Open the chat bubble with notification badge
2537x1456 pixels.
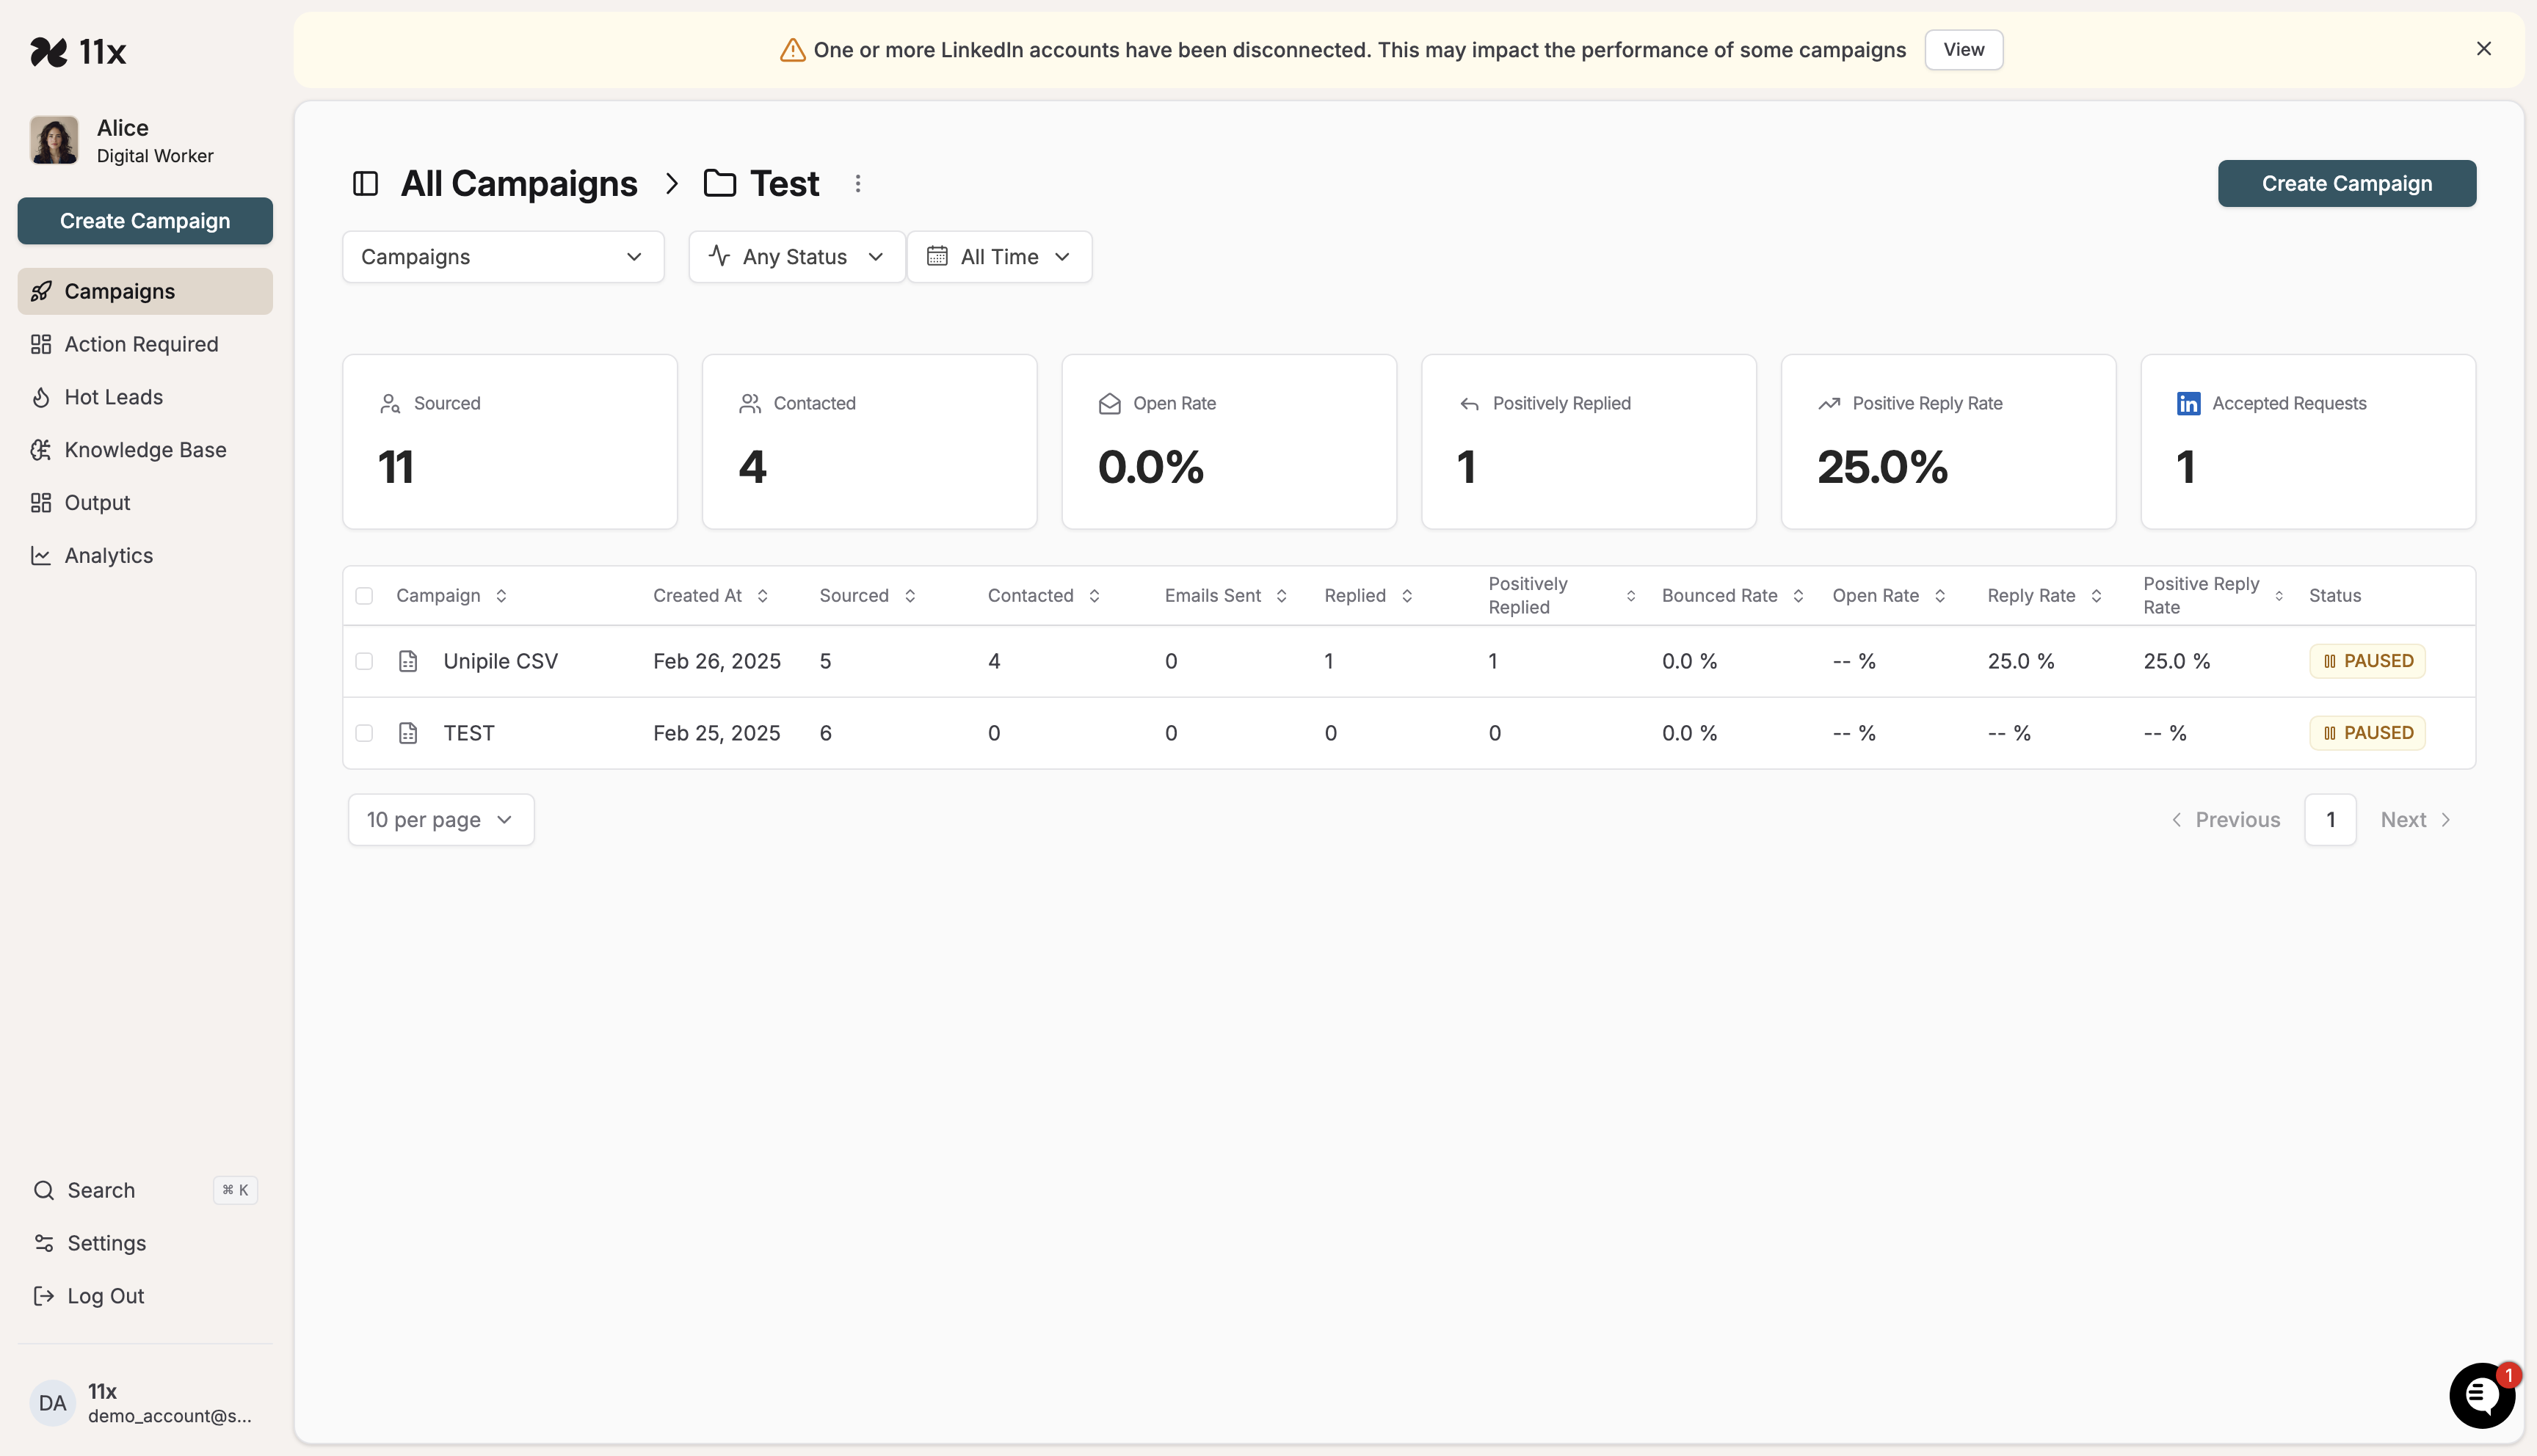(2482, 1396)
